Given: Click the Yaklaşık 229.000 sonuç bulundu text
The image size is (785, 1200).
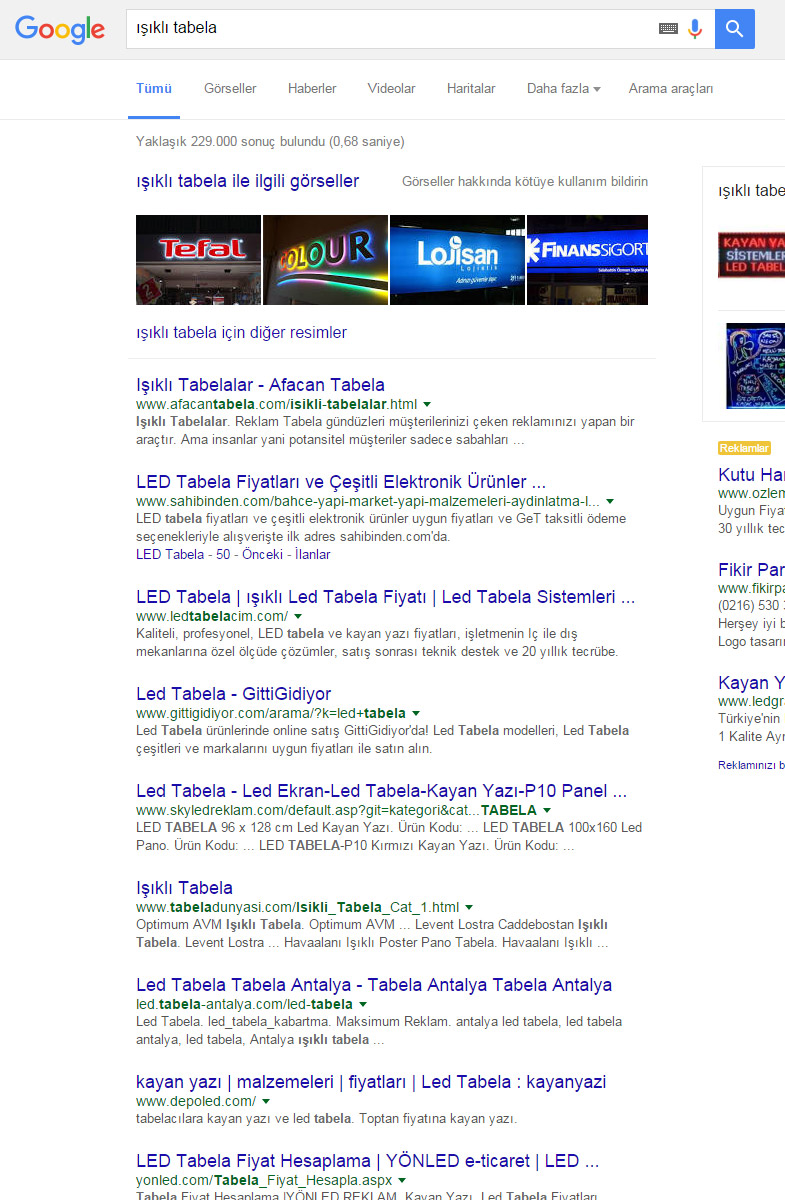Looking at the screenshot, I should (270, 142).
